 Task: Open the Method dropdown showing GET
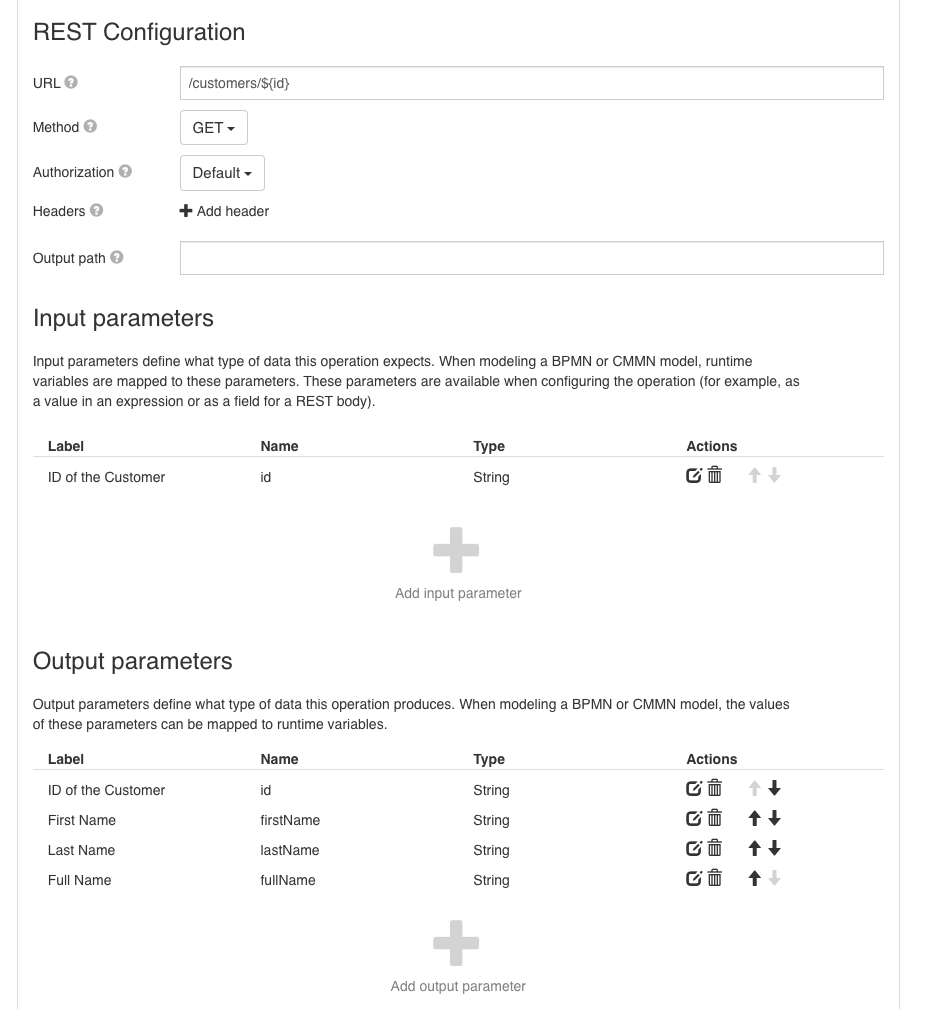pyautogui.click(x=213, y=127)
